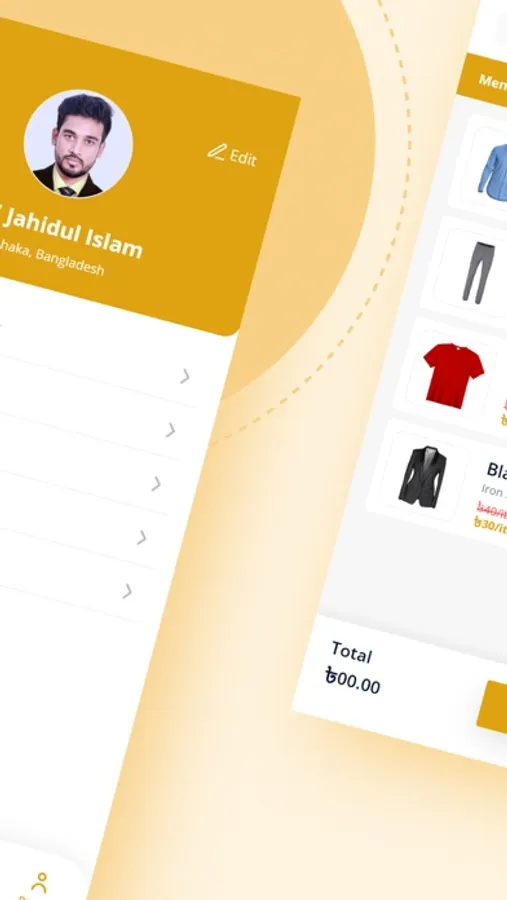Screen dimensions: 507x900
Task: Select the red T-shirt item image
Action: pos(453,375)
